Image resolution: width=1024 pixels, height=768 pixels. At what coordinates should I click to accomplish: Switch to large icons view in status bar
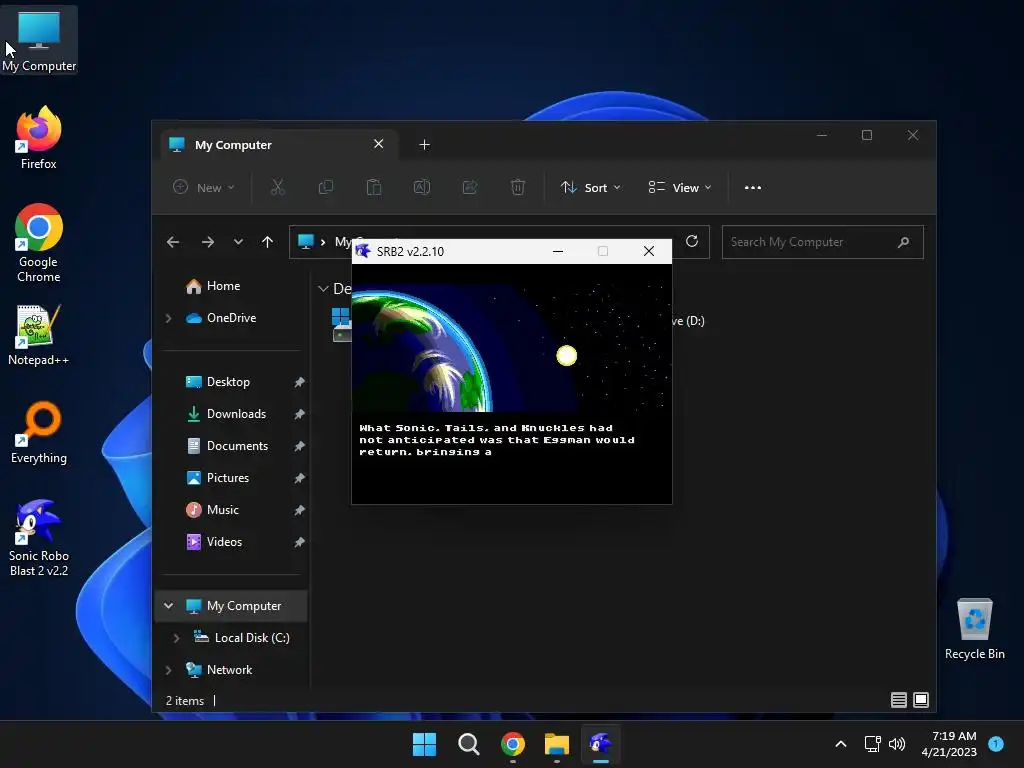[x=921, y=700]
